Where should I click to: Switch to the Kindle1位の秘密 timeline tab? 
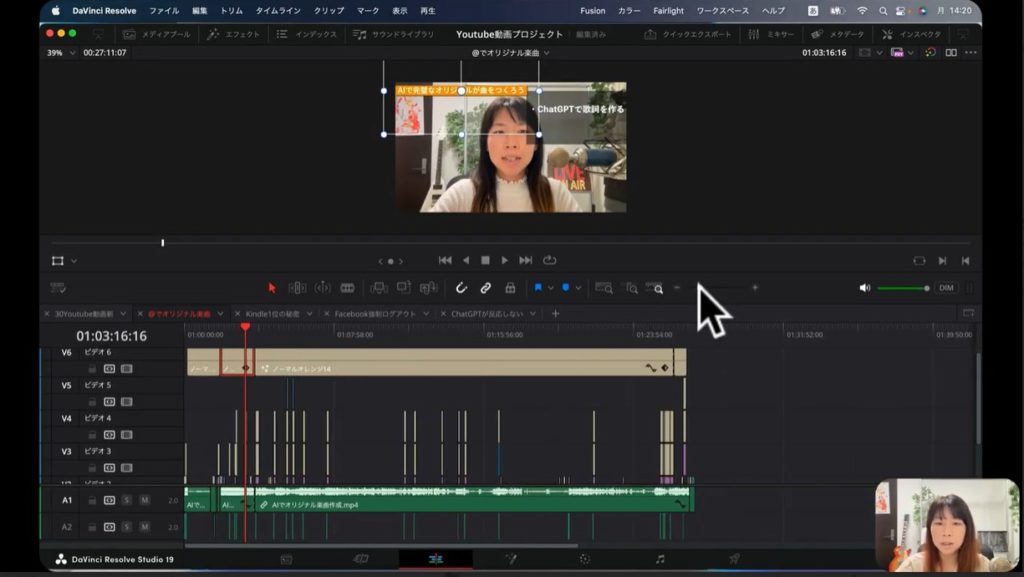tap(272, 314)
